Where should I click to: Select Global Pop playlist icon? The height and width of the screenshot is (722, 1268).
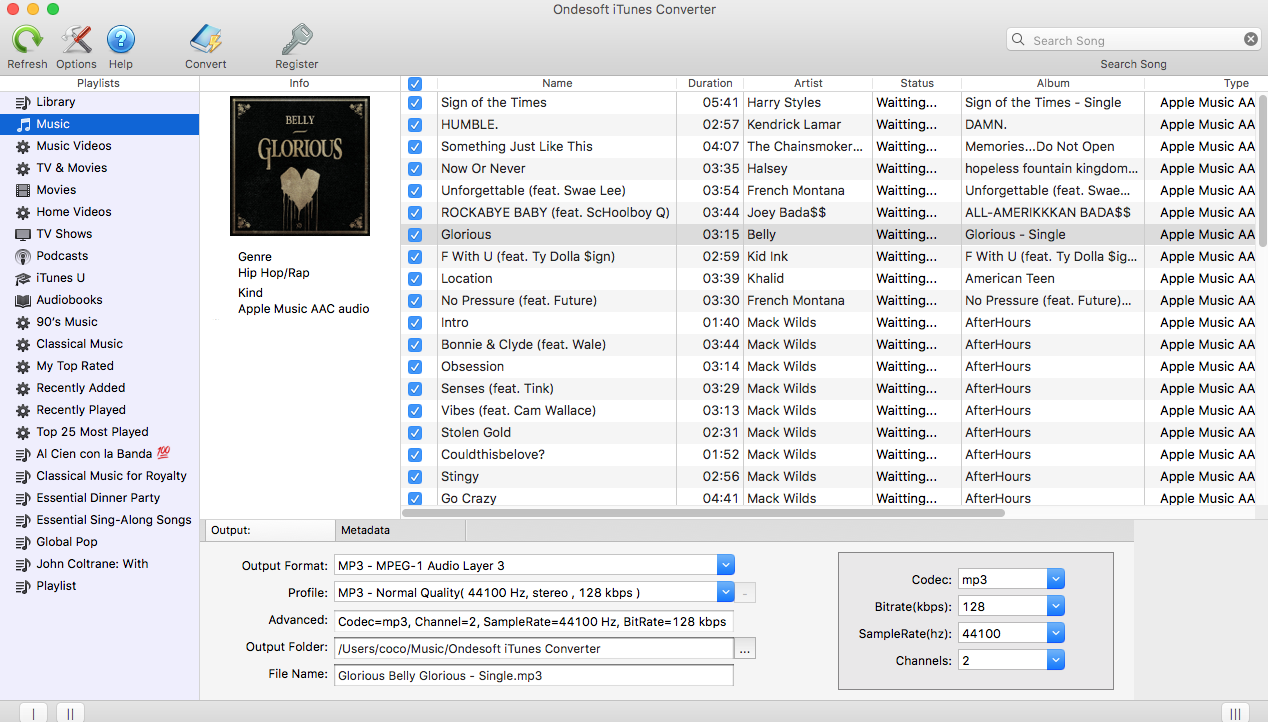click(x=23, y=542)
